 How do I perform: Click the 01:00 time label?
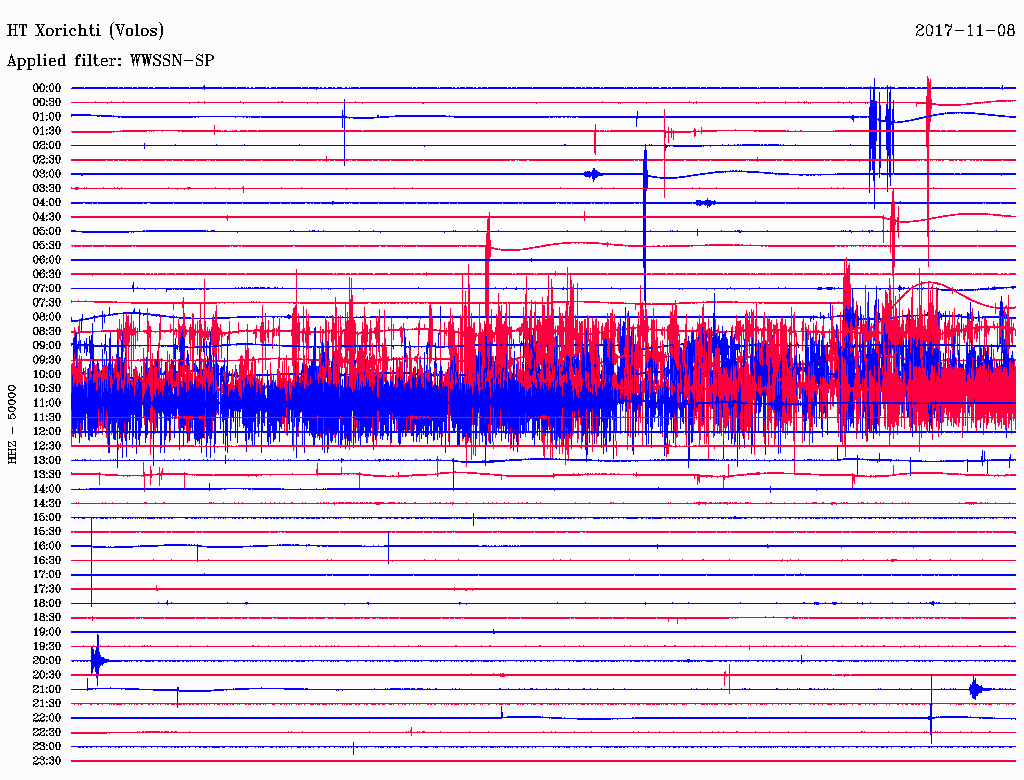click(x=47, y=116)
